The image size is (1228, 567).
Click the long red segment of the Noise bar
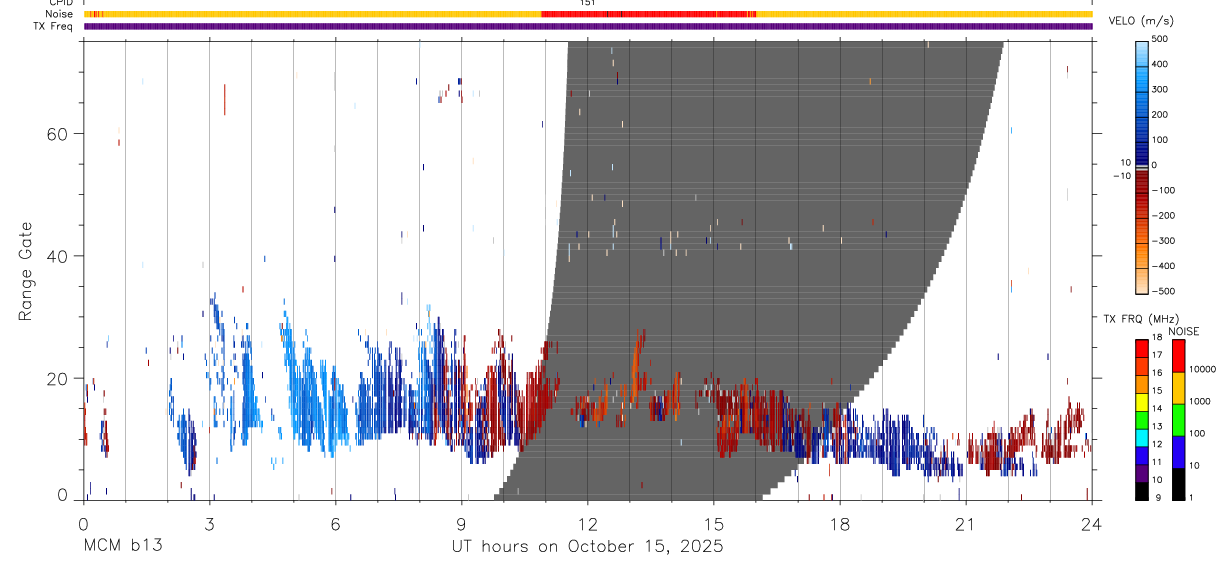coord(648,14)
